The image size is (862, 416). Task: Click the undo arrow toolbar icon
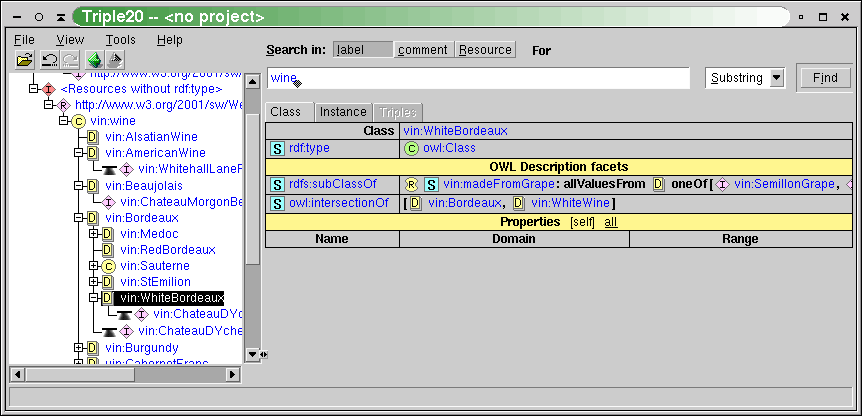coord(48,60)
